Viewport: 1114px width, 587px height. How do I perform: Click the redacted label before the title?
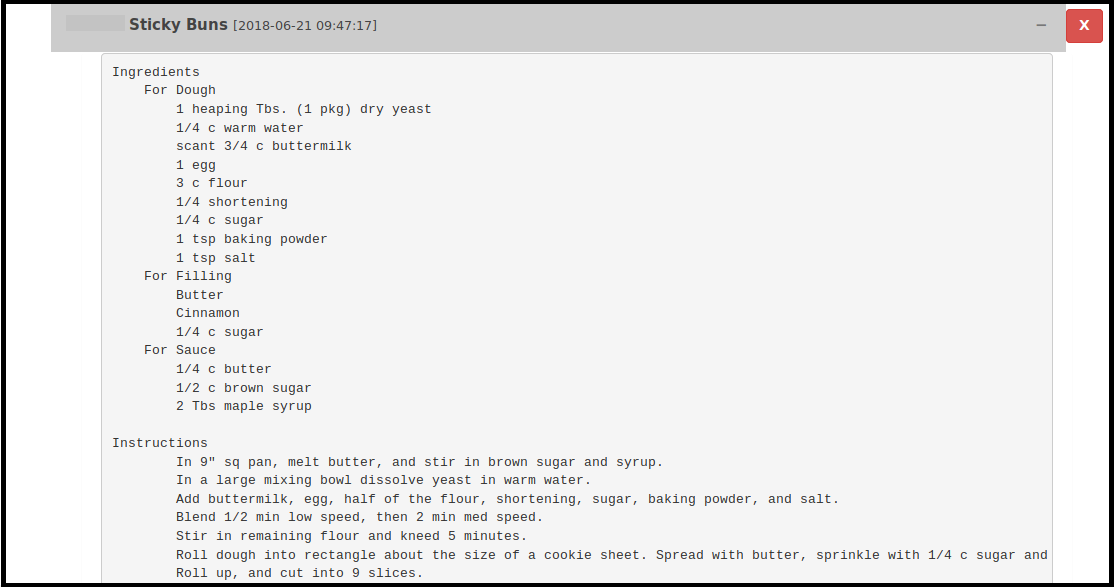pos(92,25)
